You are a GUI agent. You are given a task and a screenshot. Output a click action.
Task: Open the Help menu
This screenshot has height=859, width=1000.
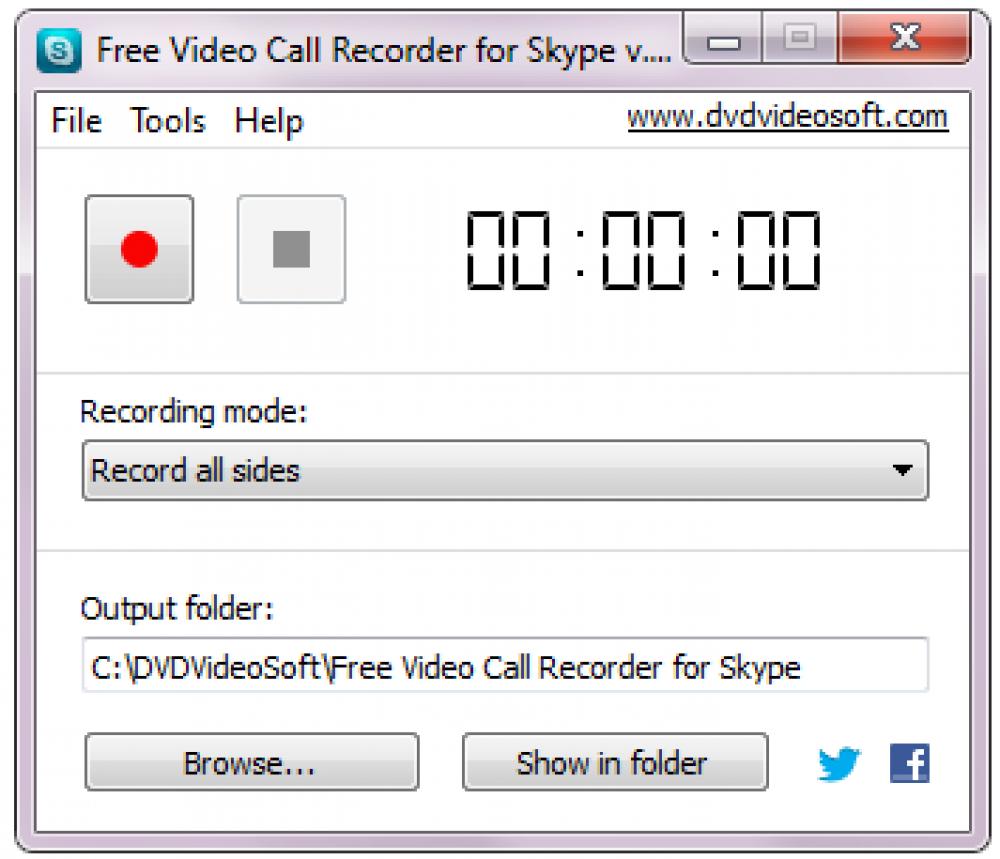pyautogui.click(x=268, y=122)
